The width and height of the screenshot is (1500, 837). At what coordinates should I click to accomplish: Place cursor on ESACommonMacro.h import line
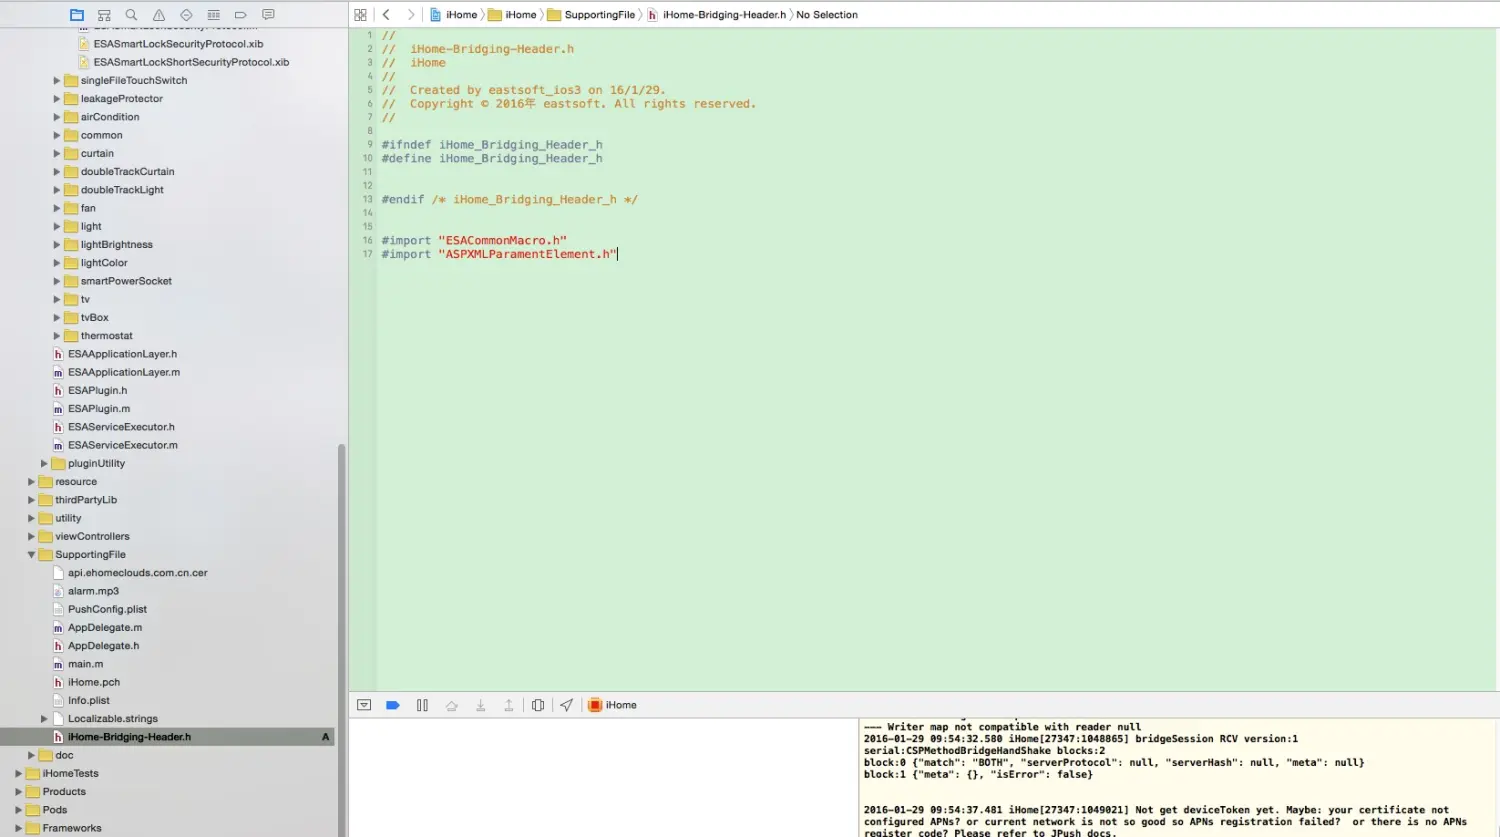pos(474,241)
